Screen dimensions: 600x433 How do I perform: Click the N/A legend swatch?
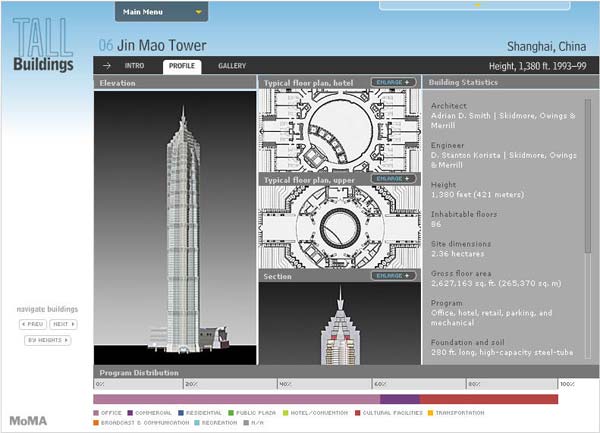point(246,423)
